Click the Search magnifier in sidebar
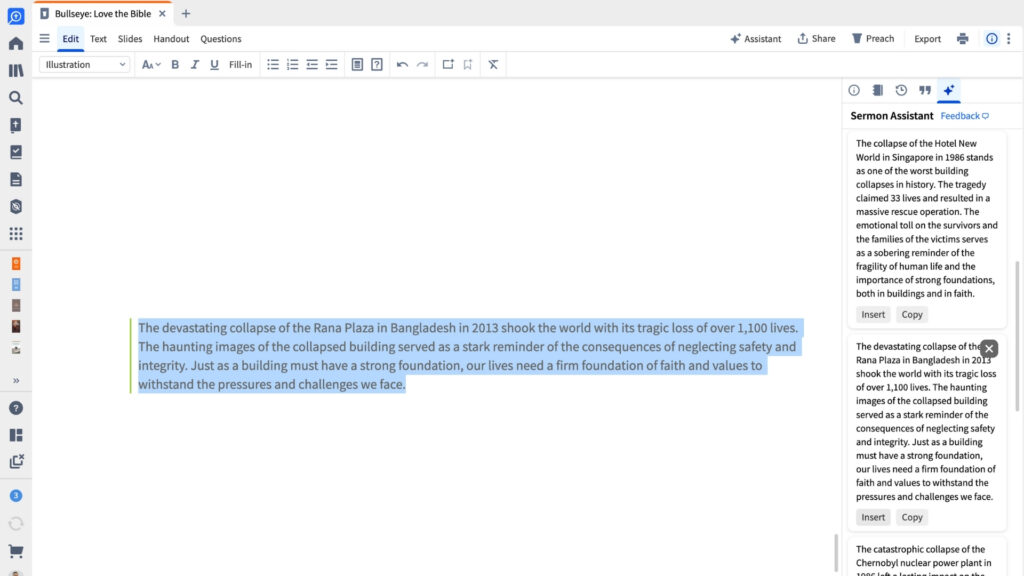Image resolution: width=1024 pixels, height=576 pixels. 16,98
